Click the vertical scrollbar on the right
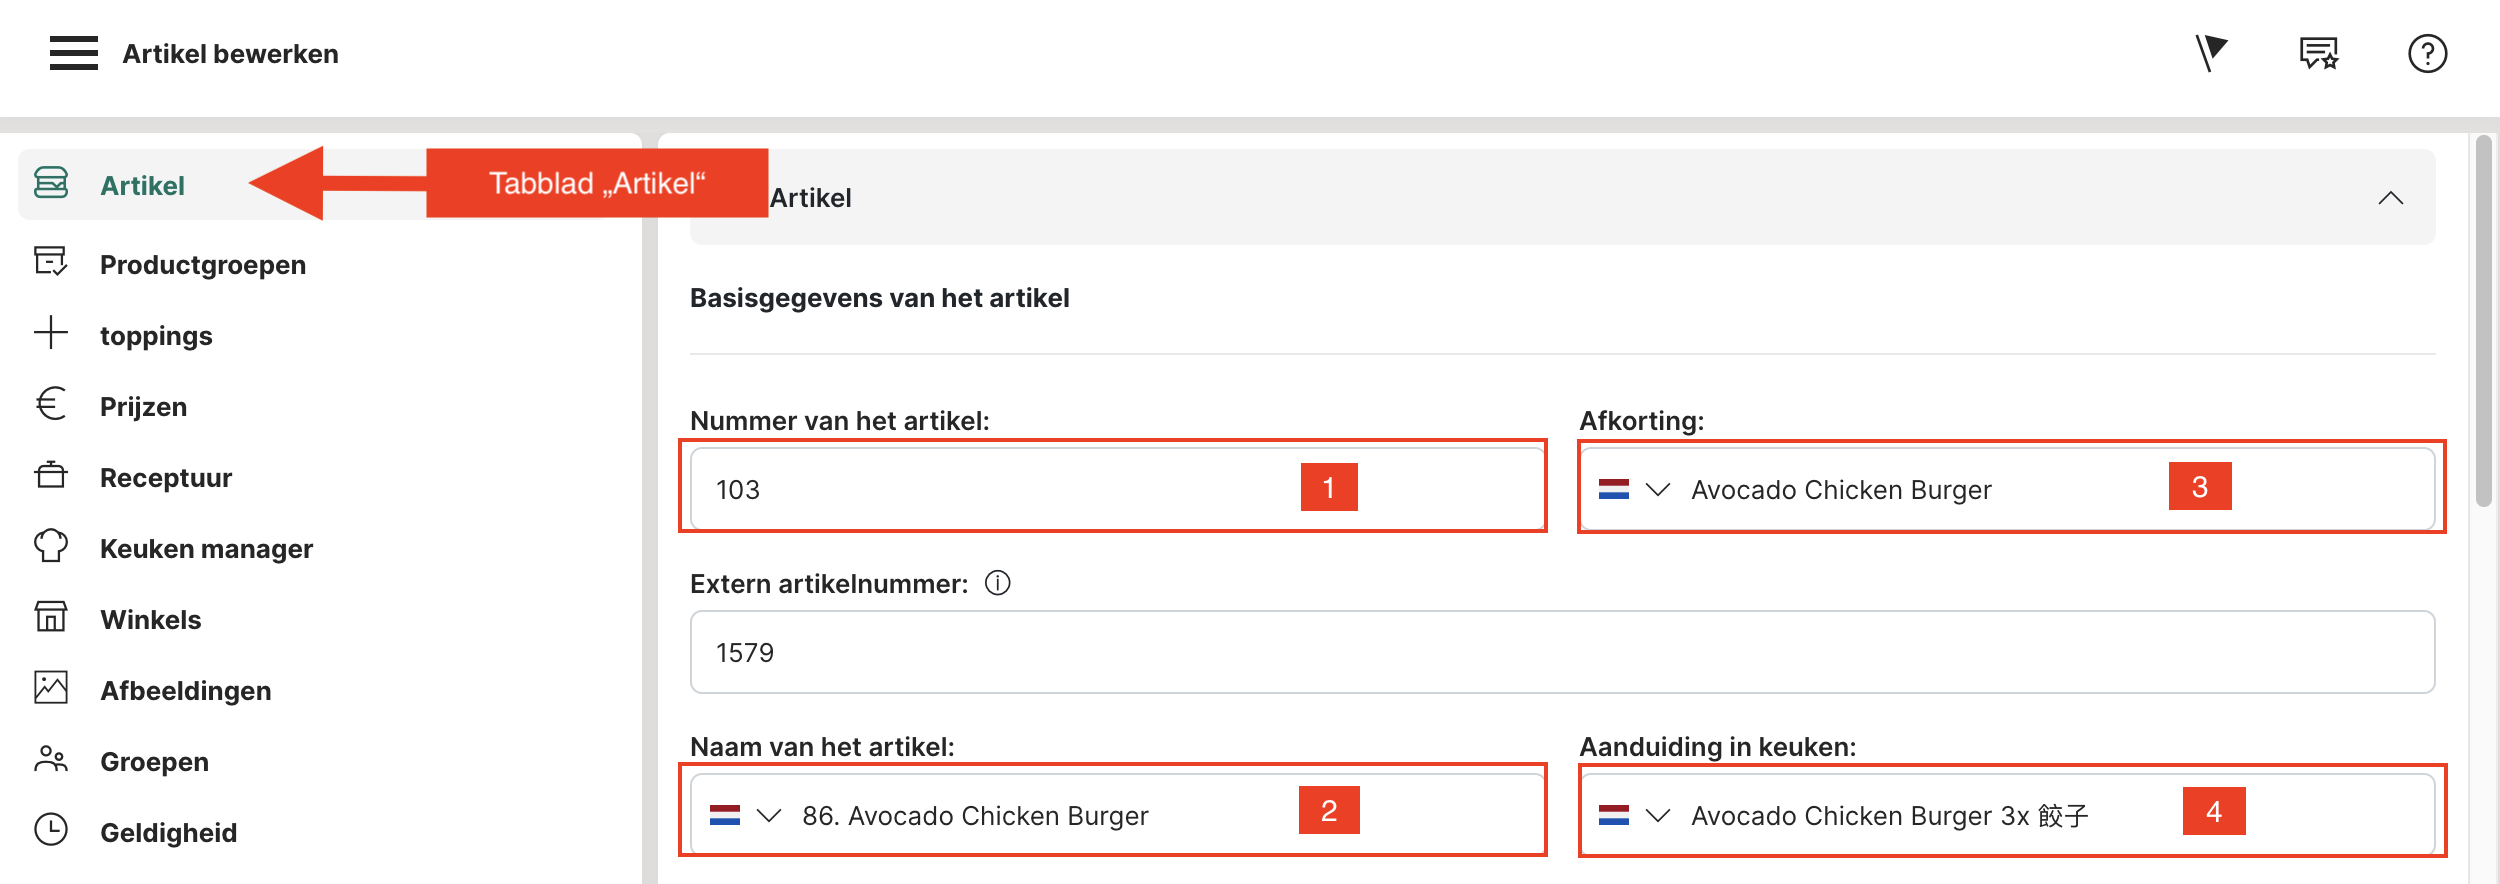This screenshot has width=2500, height=884. click(2483, 320)
